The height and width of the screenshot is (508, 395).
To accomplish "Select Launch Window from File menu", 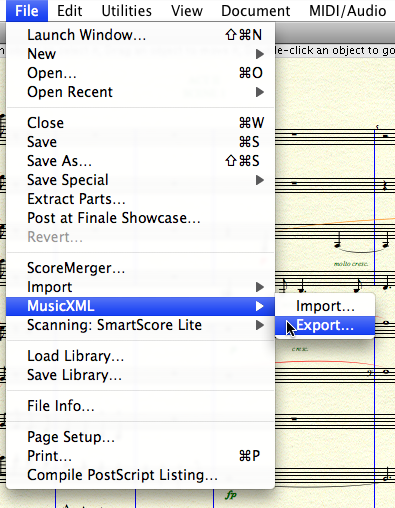I will pos(140,35).
